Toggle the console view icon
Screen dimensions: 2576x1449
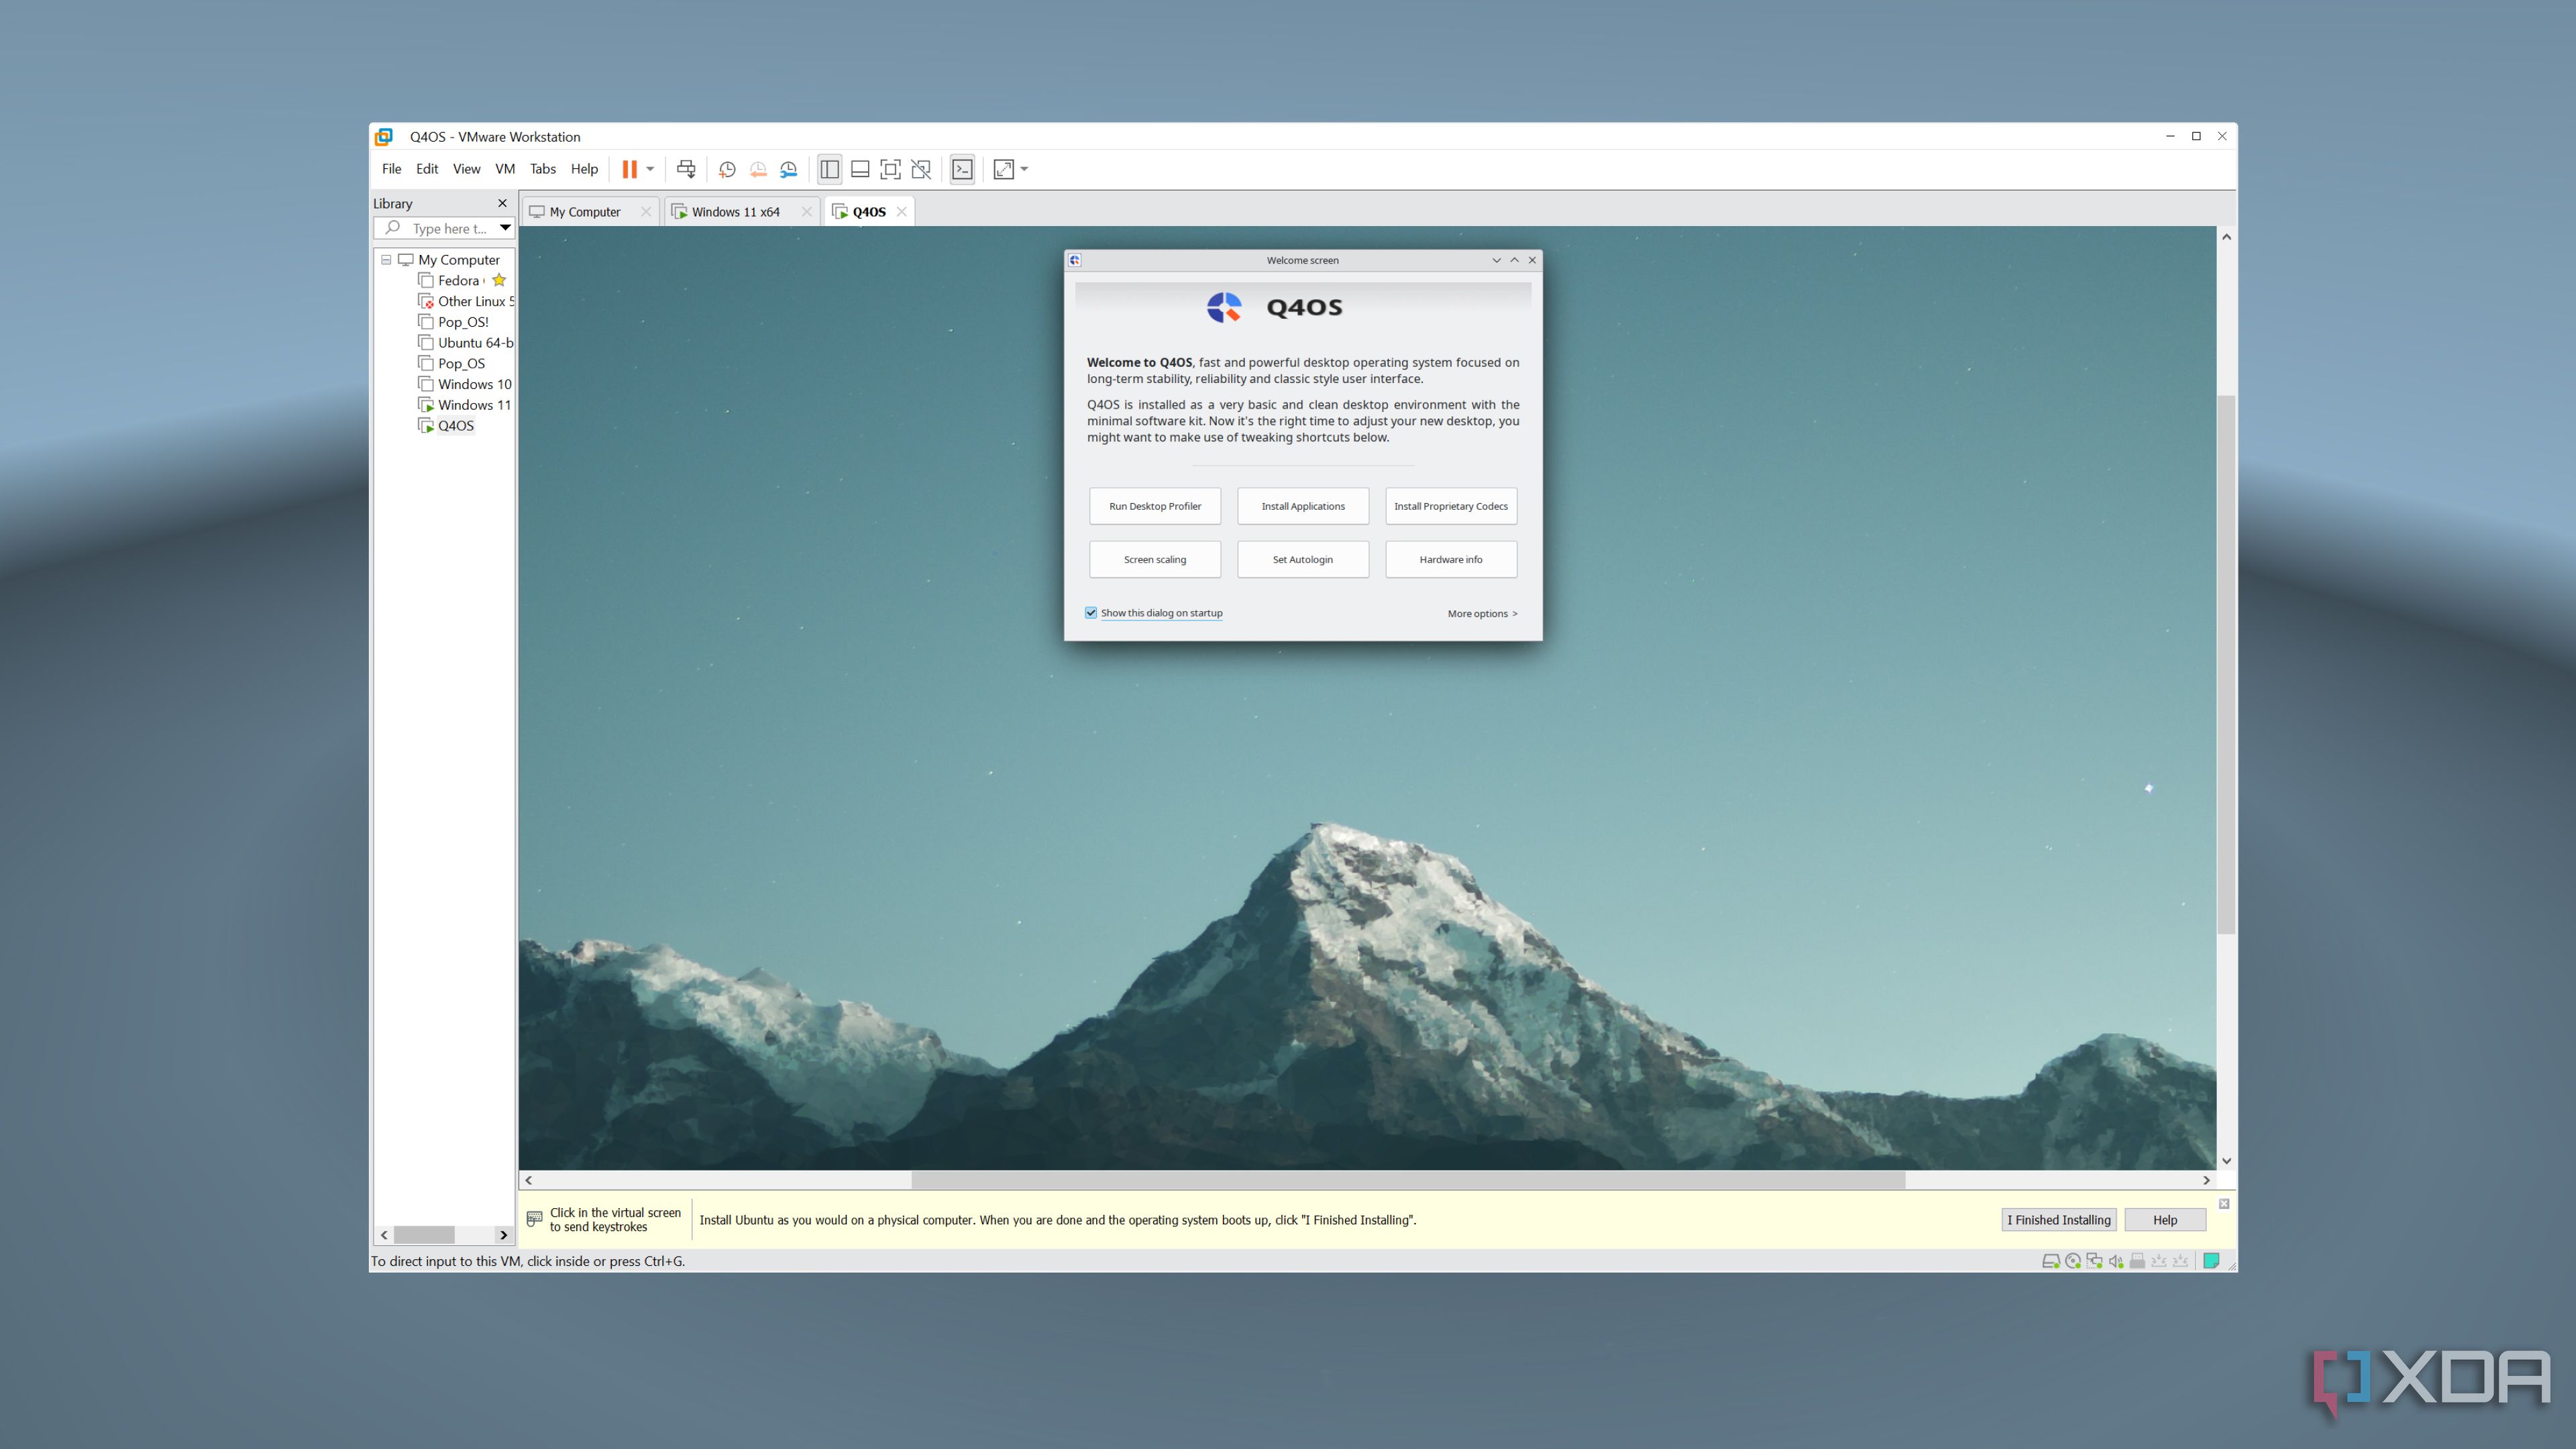[x=962, y=169]
